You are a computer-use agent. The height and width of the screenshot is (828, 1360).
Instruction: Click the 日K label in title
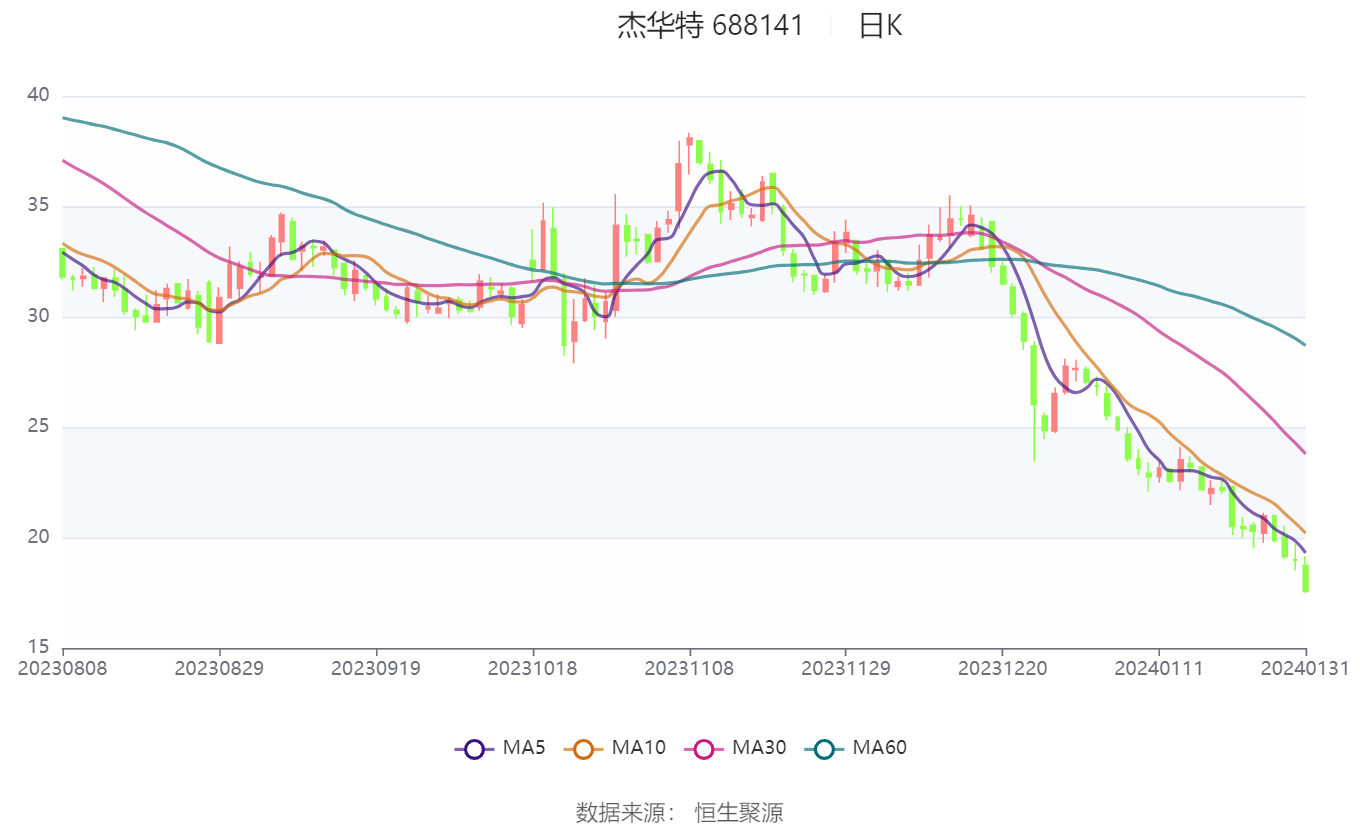pyautogui.click(x=880, y=26)
